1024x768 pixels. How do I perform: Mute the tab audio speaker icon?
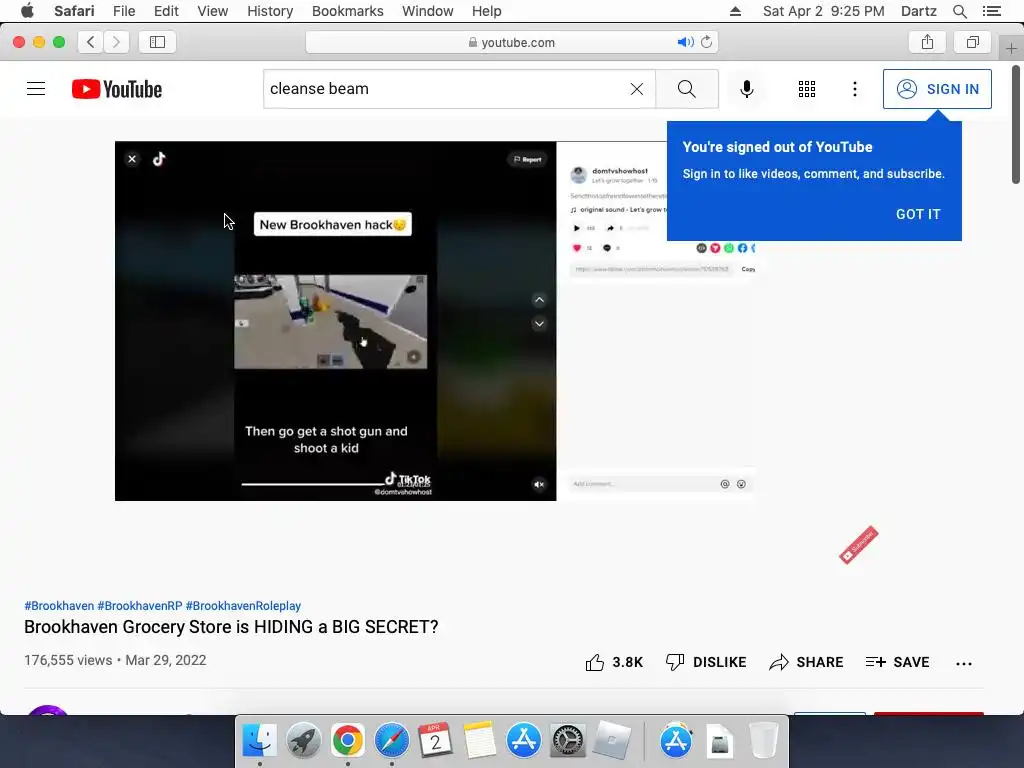coord(685,42)
